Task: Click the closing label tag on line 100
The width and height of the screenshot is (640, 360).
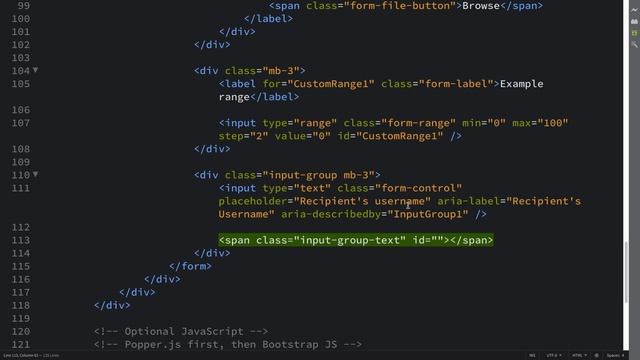Action: click(x=268, y=18)
